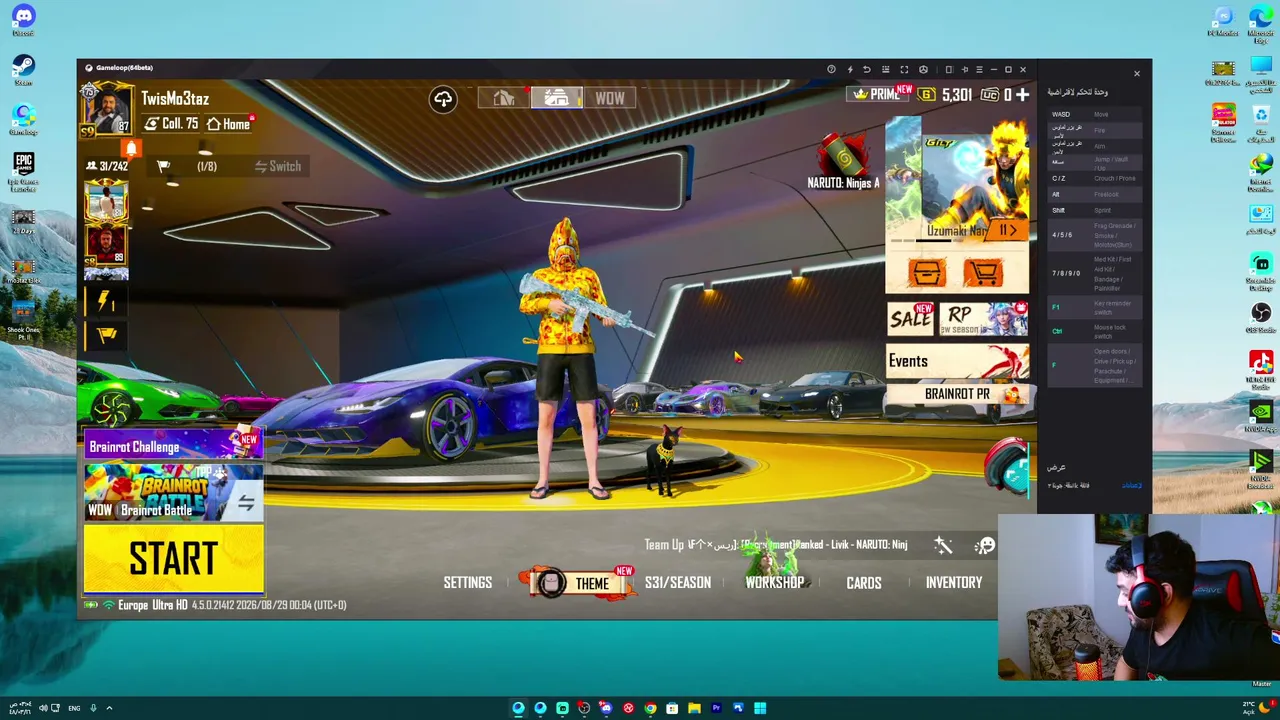Click the F1 key reminder switch row
The image size is (1280, 720).
coord(1094,307)
